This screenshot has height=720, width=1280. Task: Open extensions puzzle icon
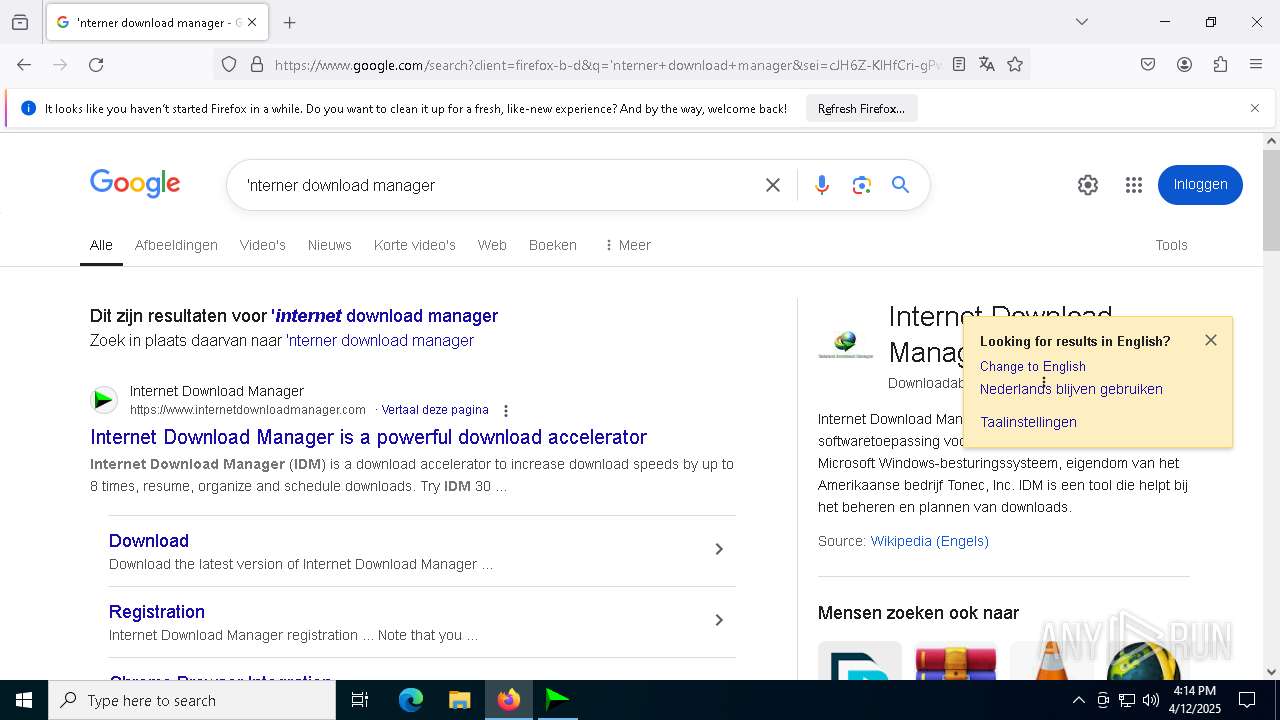pos(1220,65)
